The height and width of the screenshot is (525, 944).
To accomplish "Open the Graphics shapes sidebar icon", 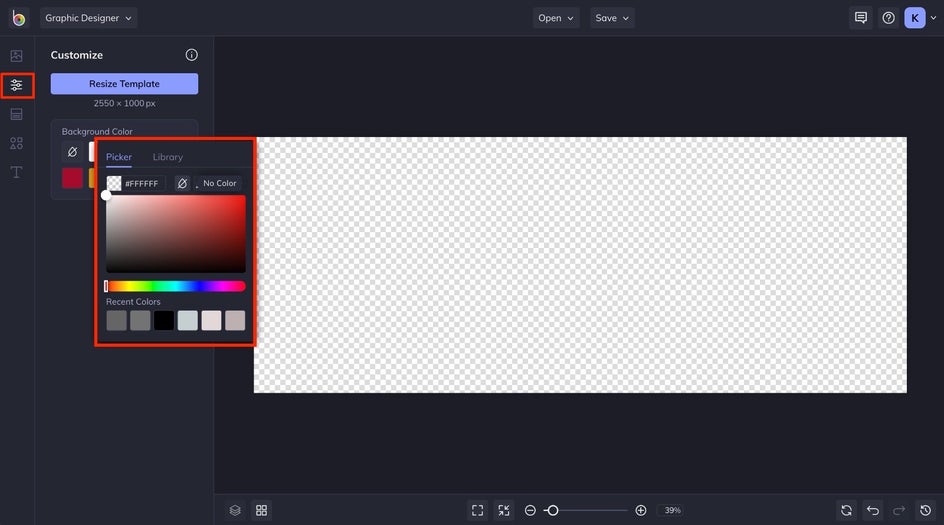I will [16, 143].
